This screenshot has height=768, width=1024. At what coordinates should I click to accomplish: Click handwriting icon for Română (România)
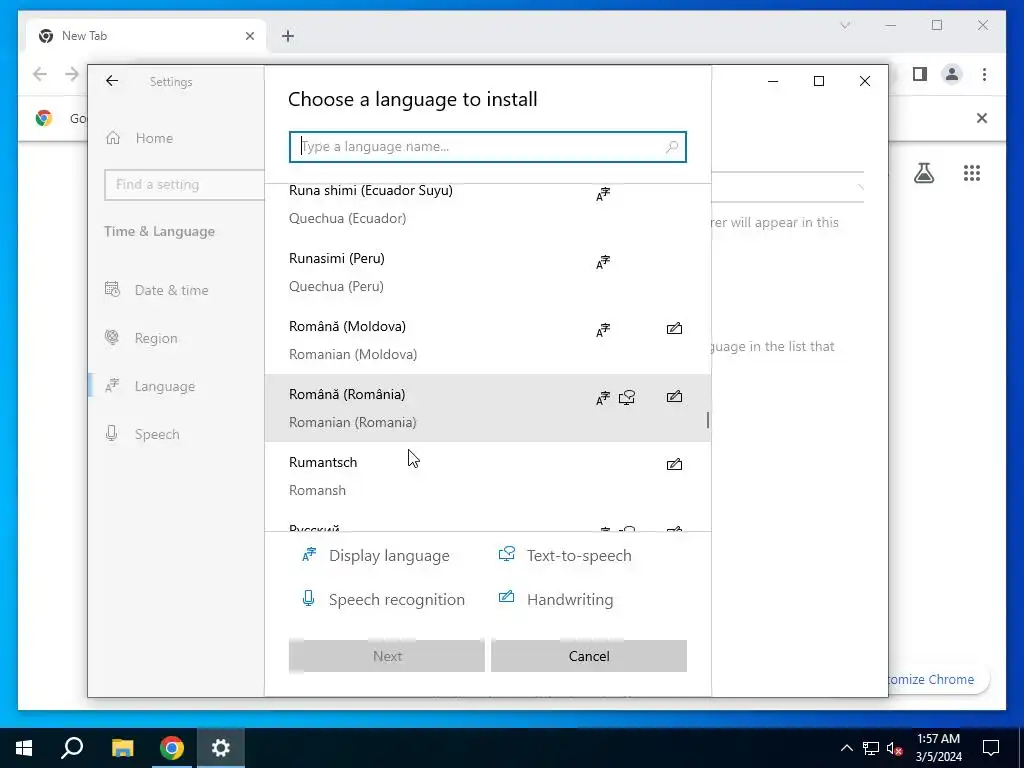point(674,396)
